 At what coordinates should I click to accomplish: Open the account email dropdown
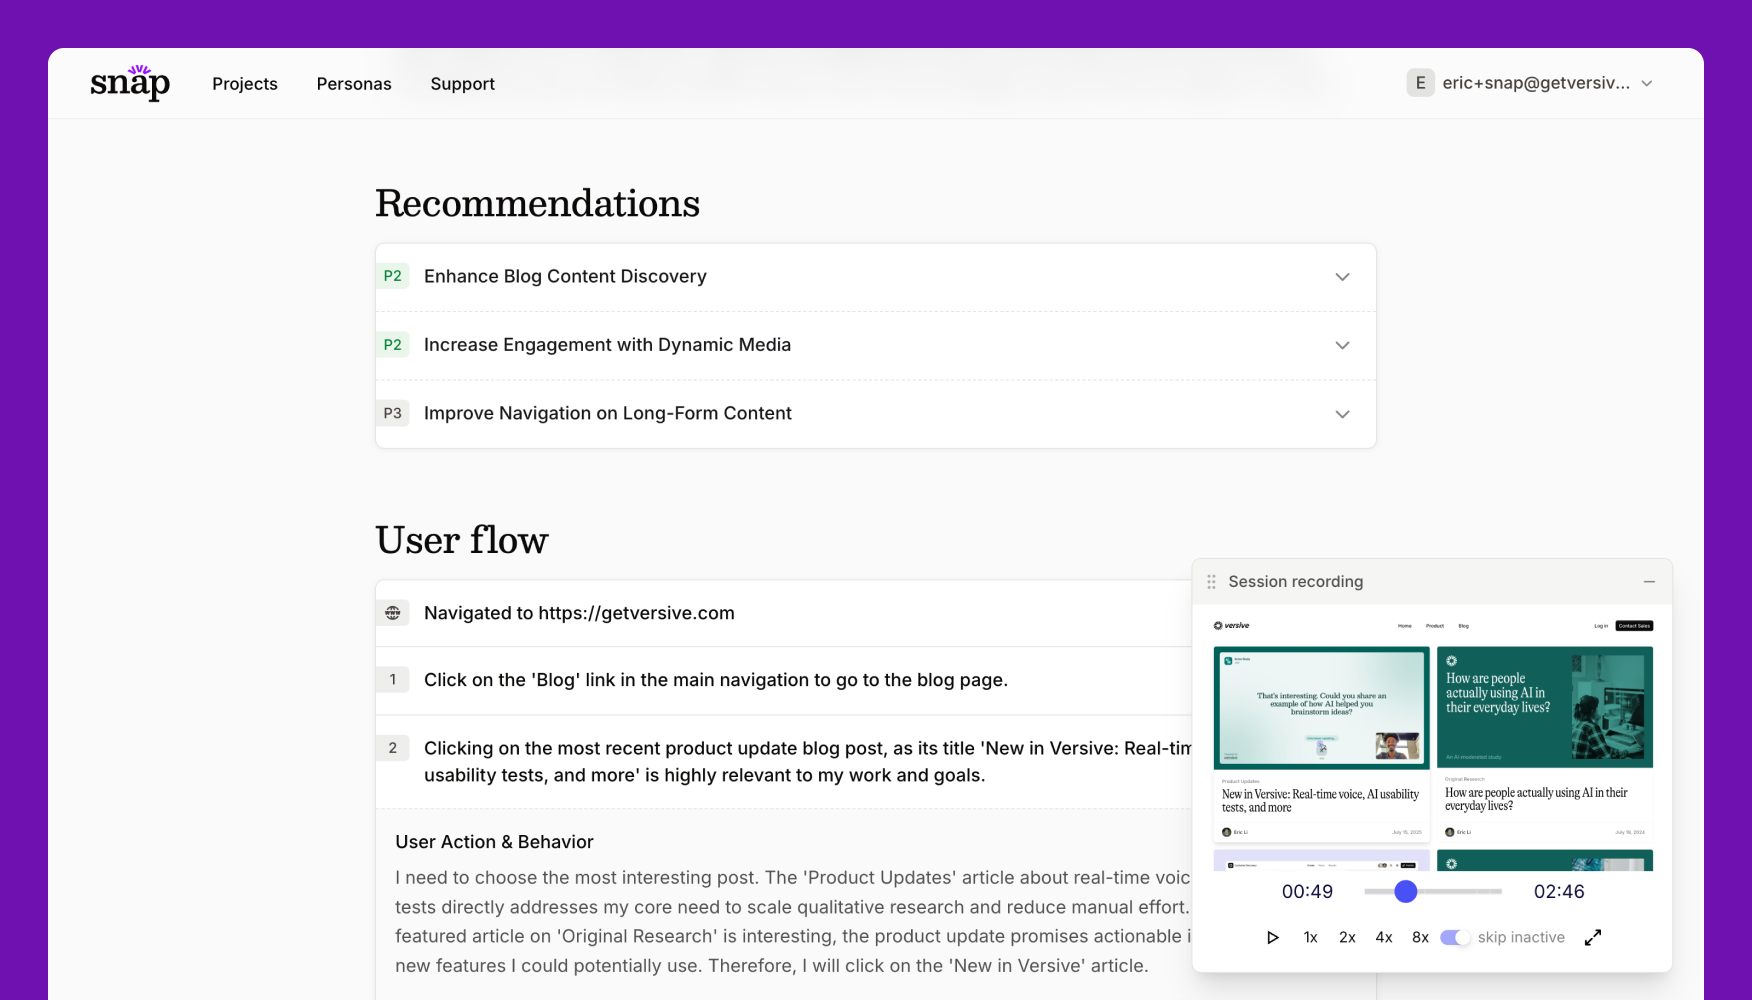coord(1646,83)
